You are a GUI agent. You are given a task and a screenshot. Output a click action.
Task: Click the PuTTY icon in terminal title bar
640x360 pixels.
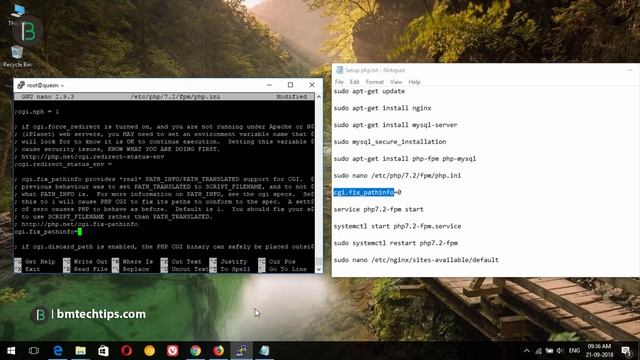[20, 85]
